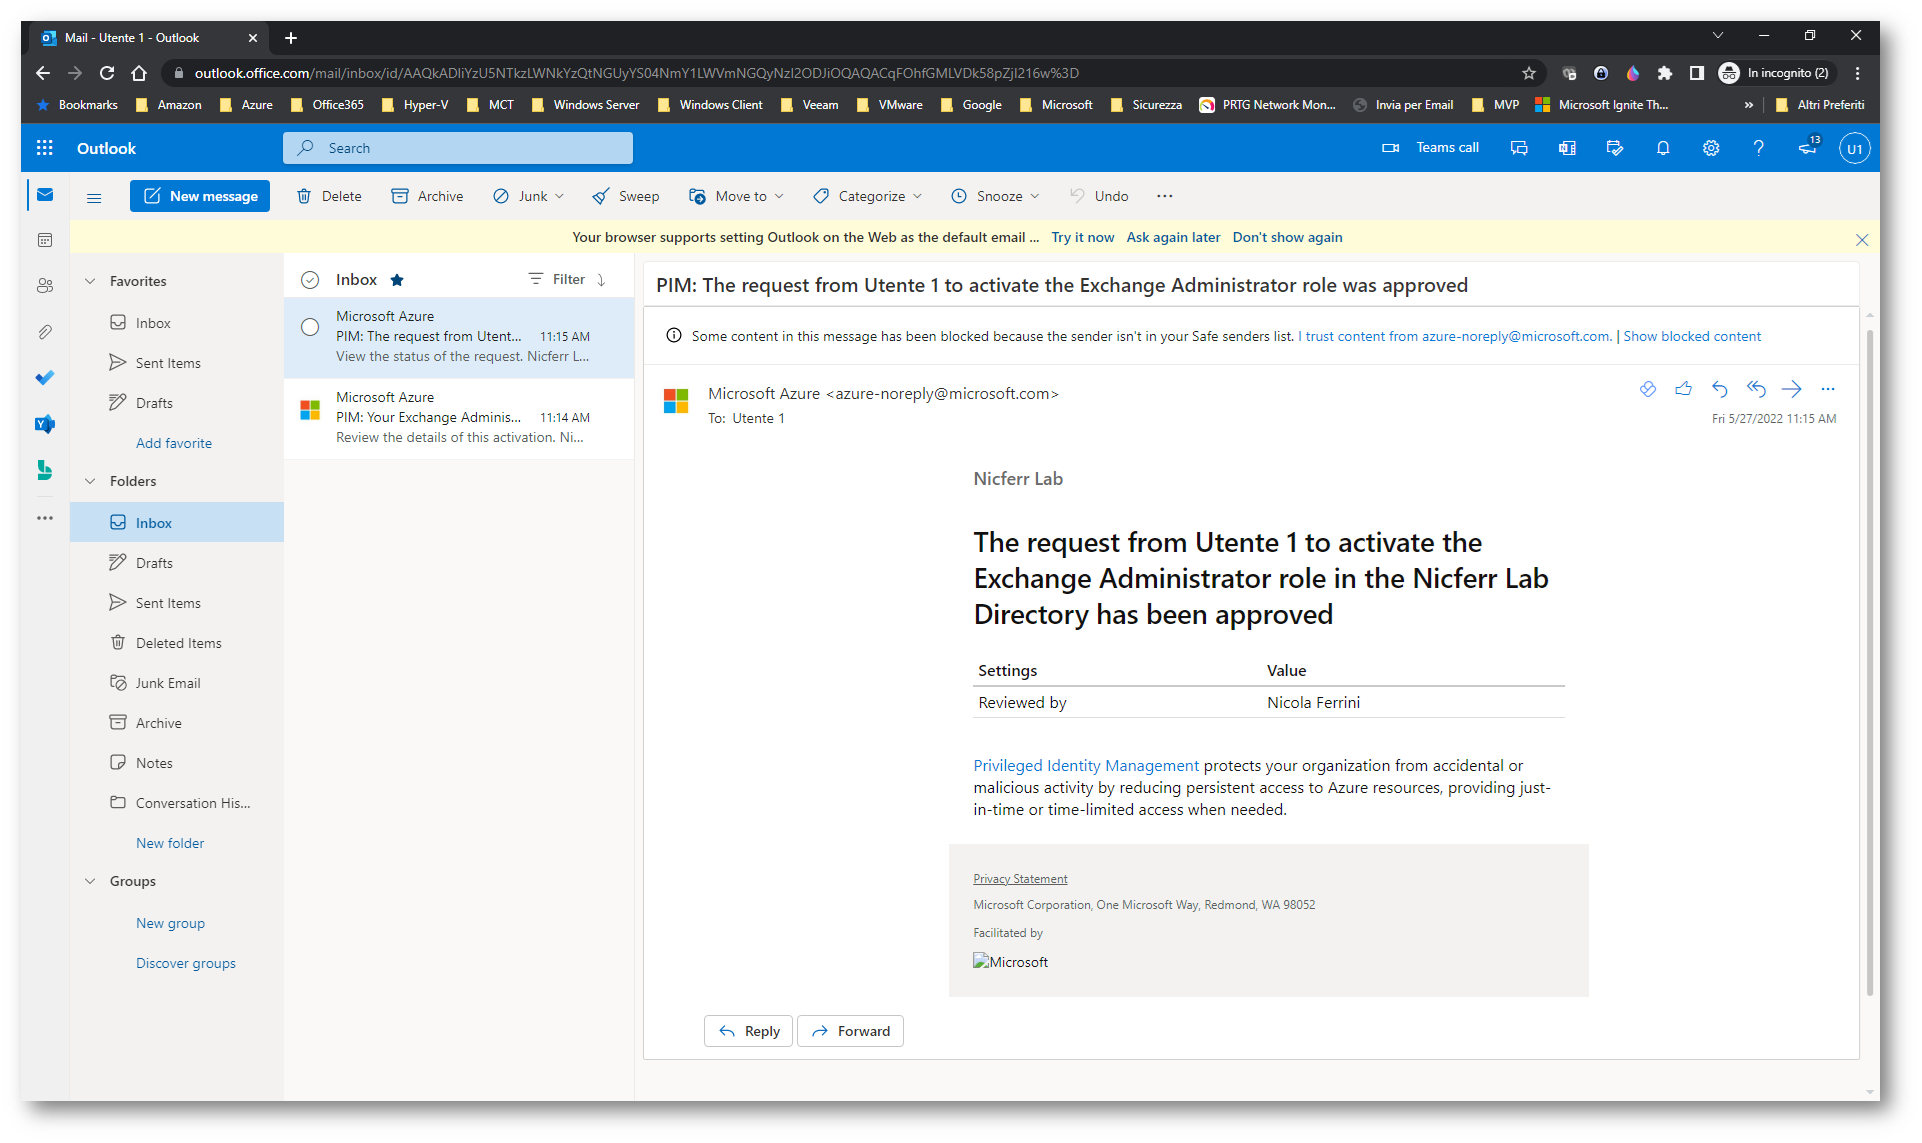Click Show blocked content
1922x1143 pixels.
1692,336
